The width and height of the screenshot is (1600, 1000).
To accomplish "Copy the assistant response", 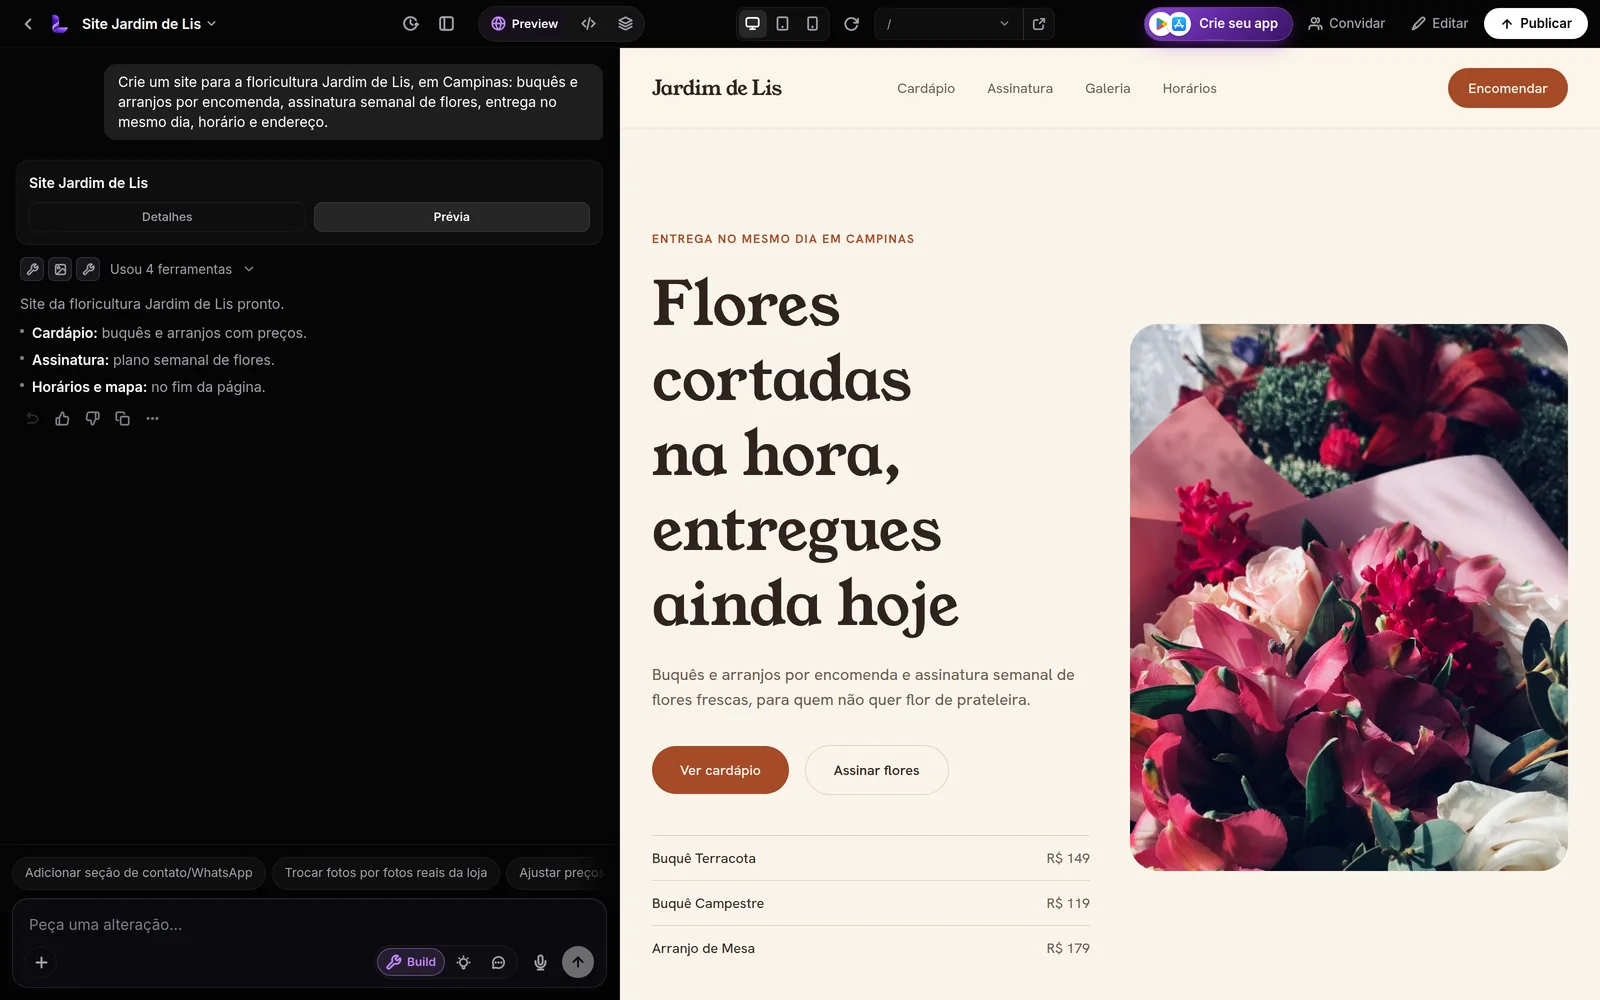I will coord(122,418).
